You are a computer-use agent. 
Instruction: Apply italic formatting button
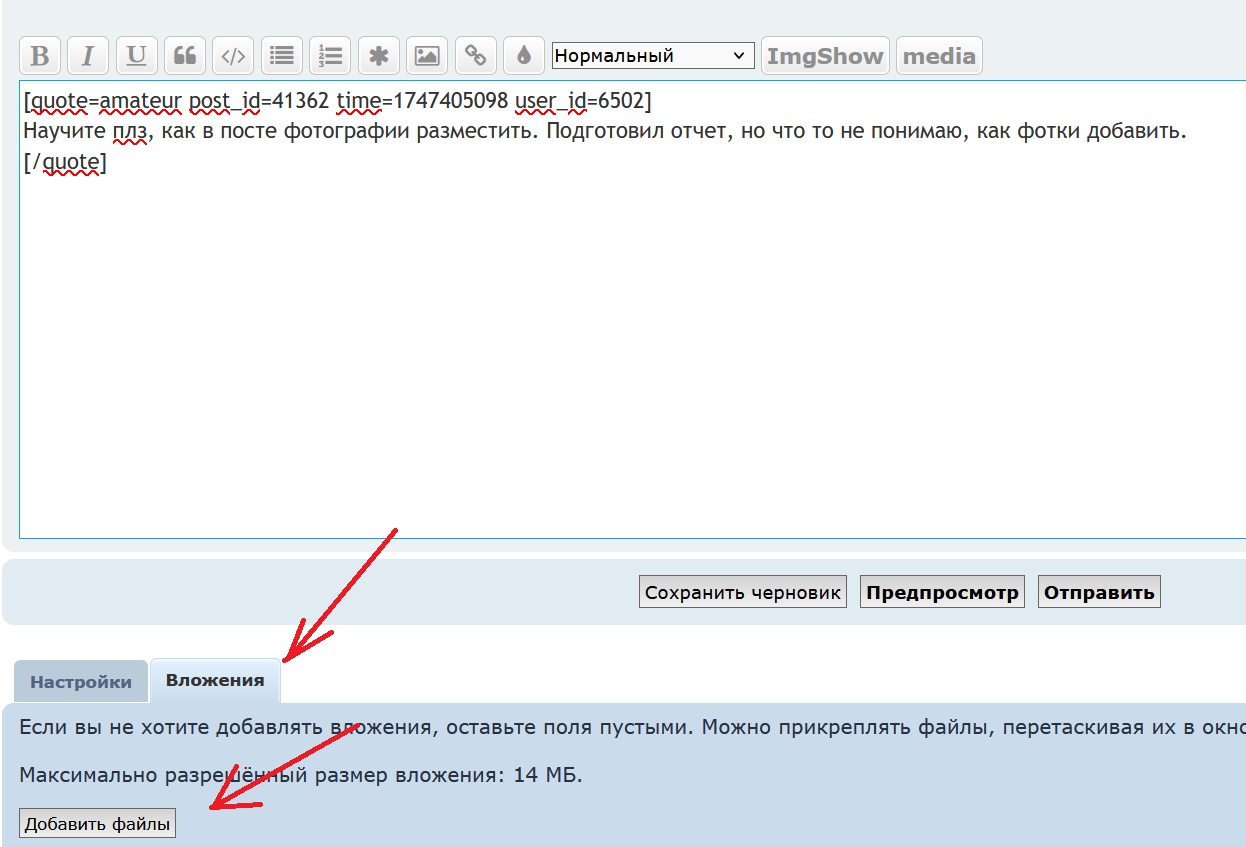[88, 56]
